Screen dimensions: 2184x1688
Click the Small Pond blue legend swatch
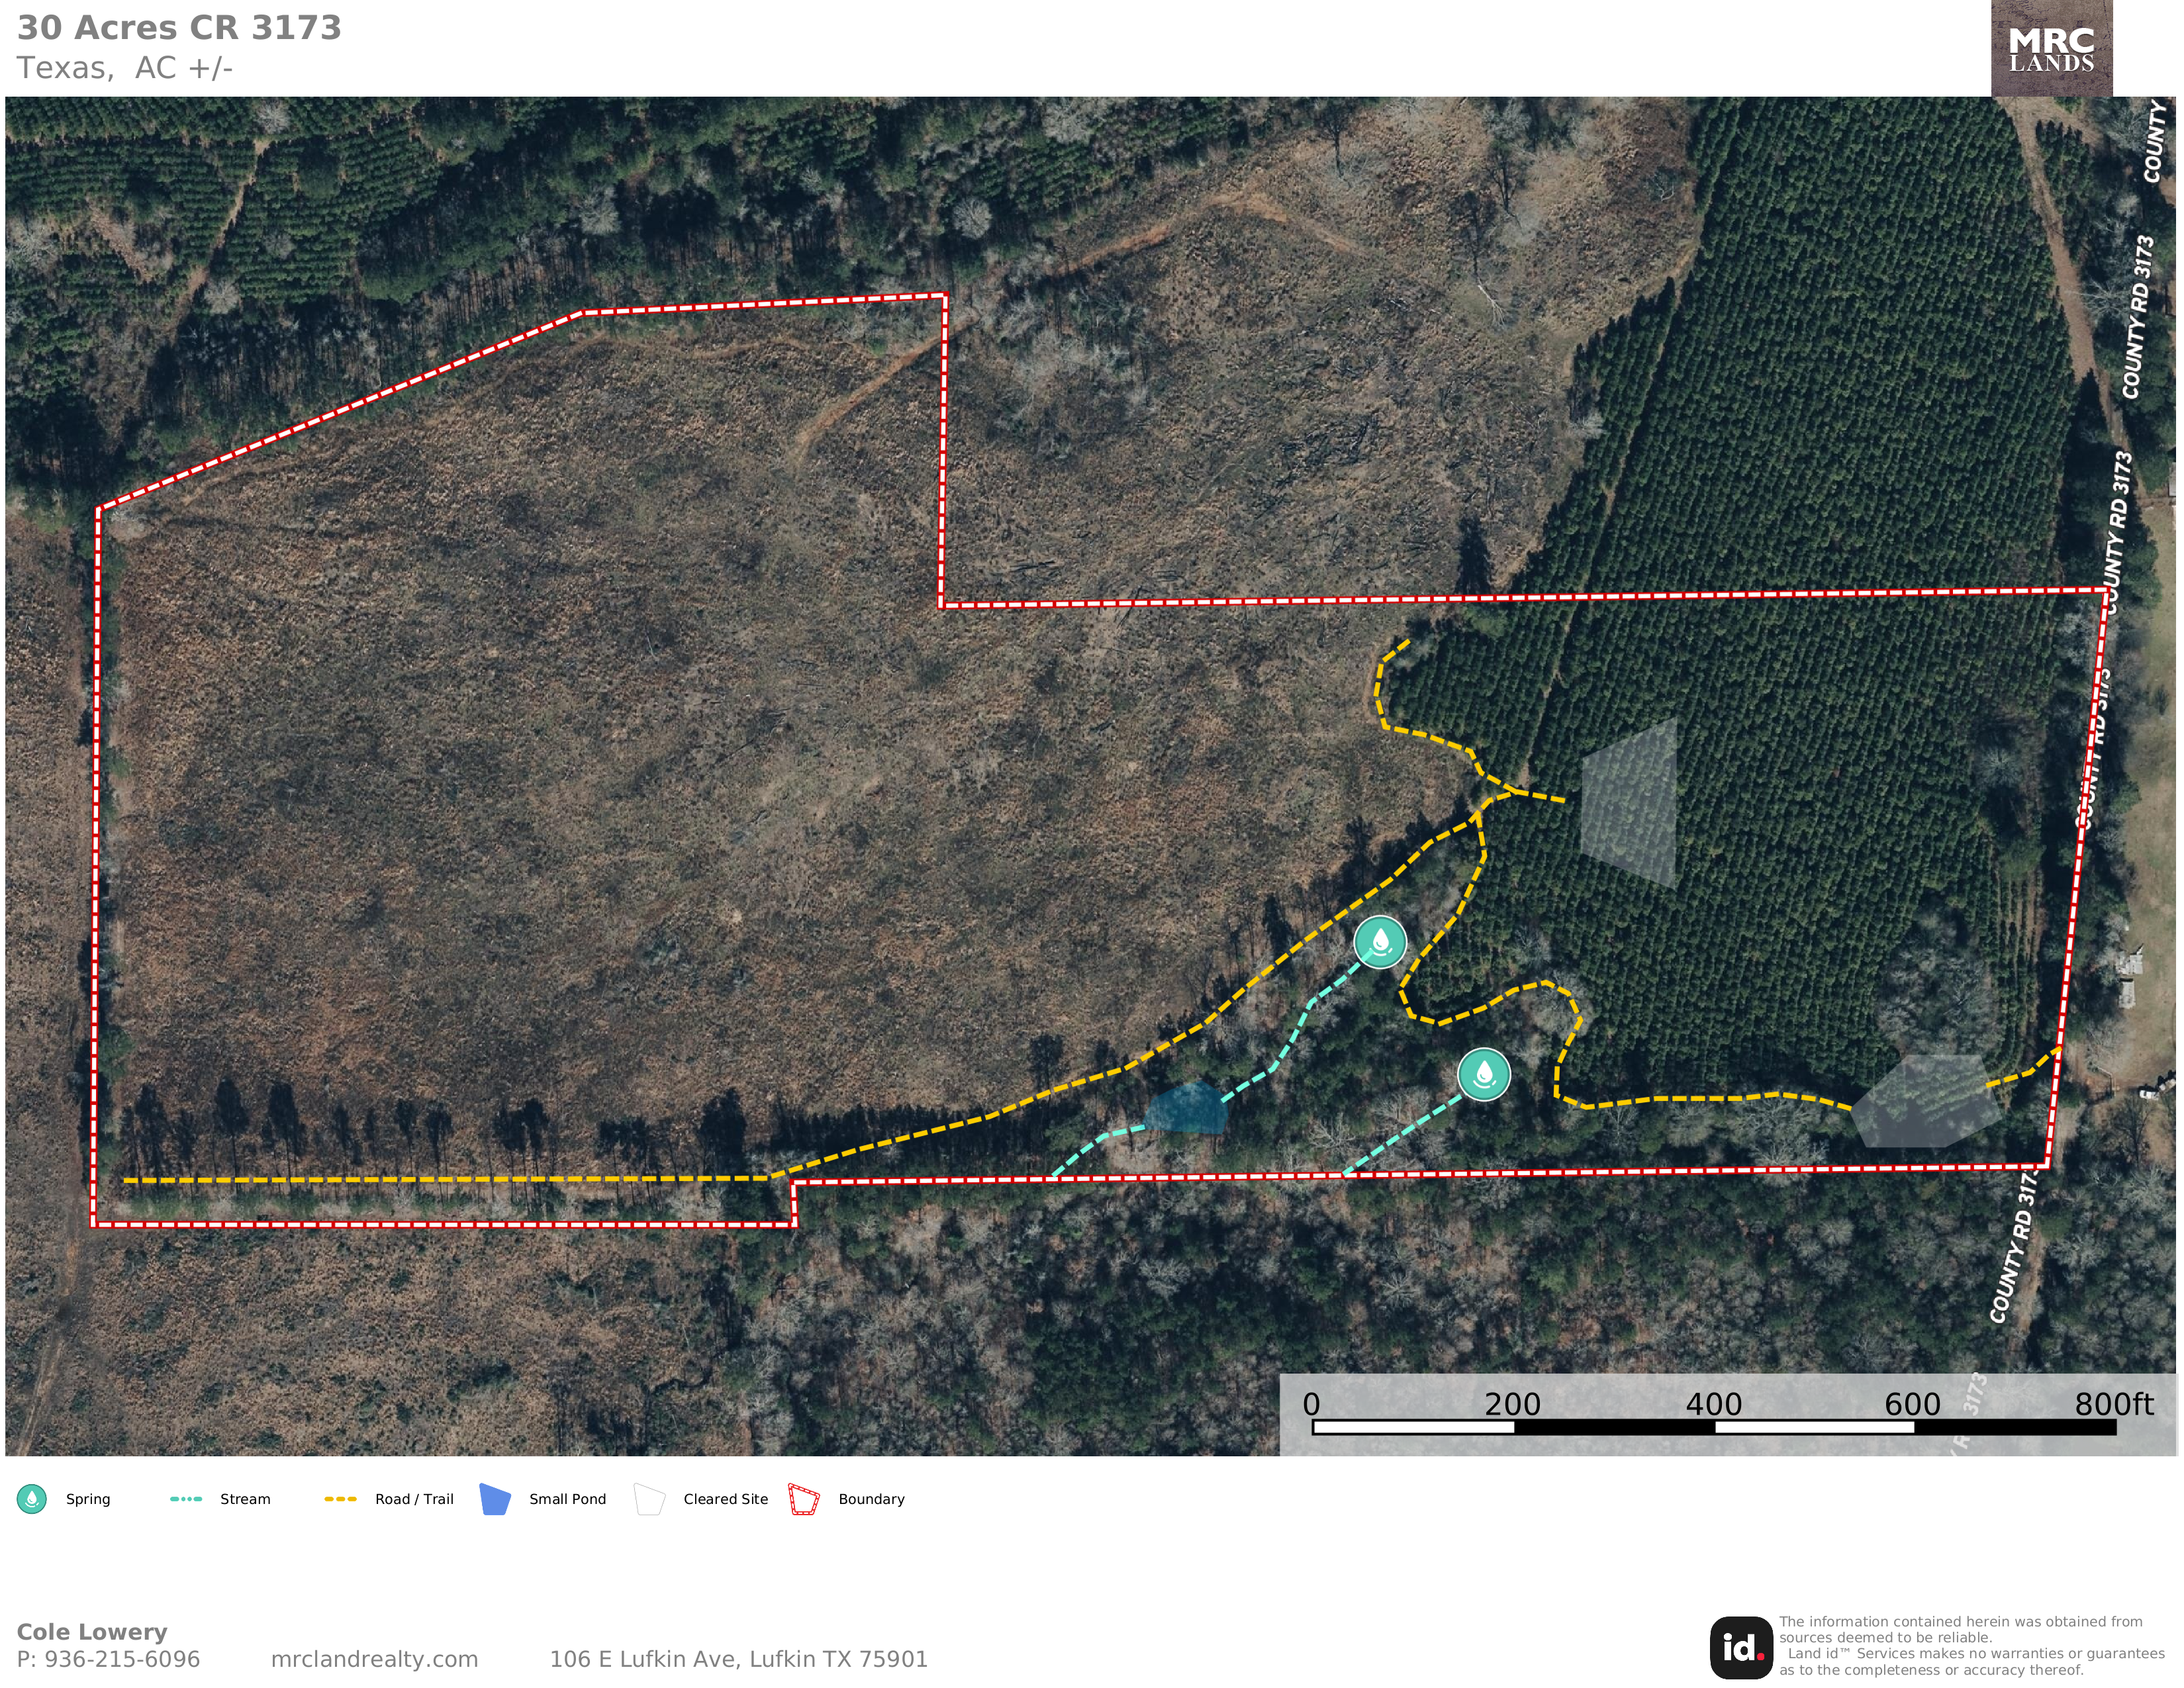(495, 1499)
